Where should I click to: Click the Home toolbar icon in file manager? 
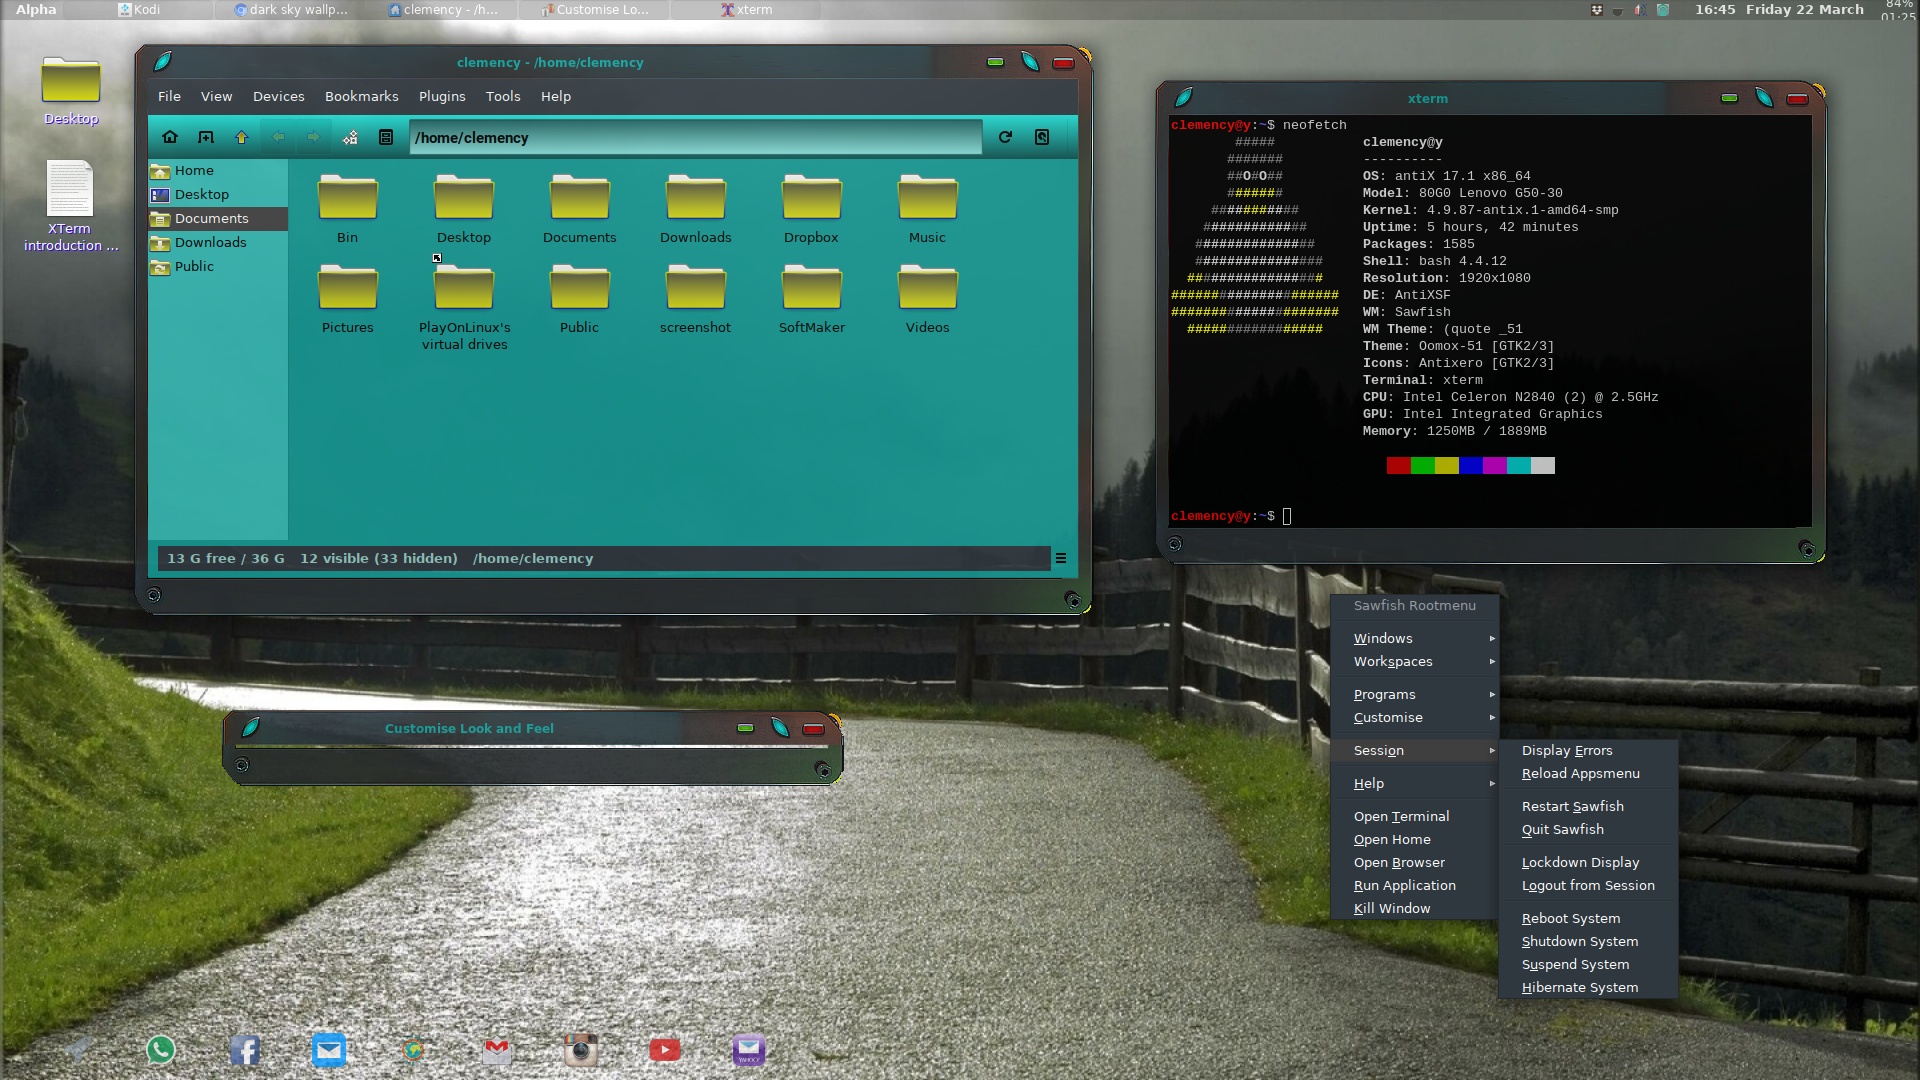click(x=170, y=137)
